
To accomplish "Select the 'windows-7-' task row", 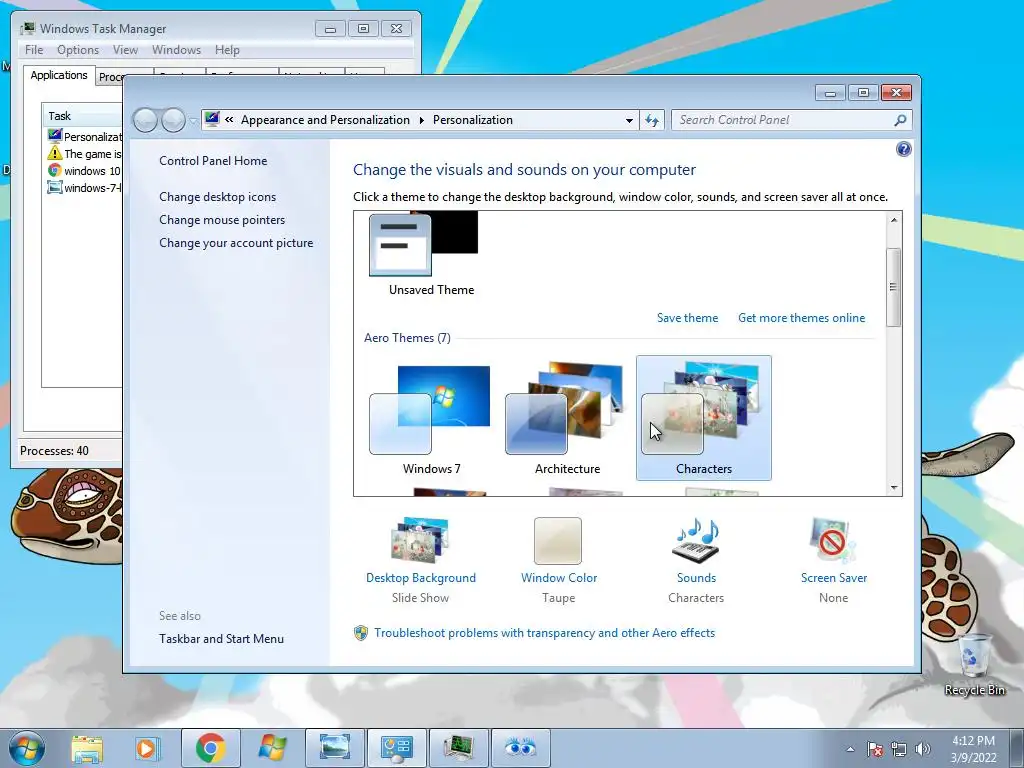I will click(x=84, y=187).
